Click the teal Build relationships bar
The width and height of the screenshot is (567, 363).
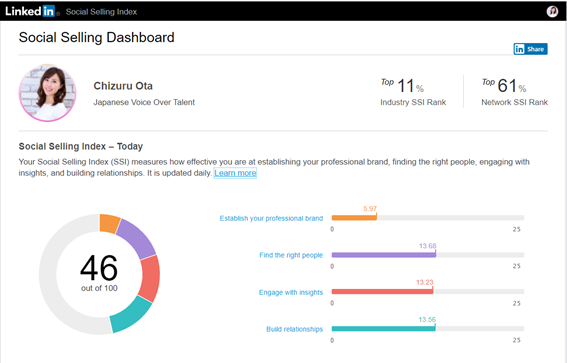(x=383, y=328)
